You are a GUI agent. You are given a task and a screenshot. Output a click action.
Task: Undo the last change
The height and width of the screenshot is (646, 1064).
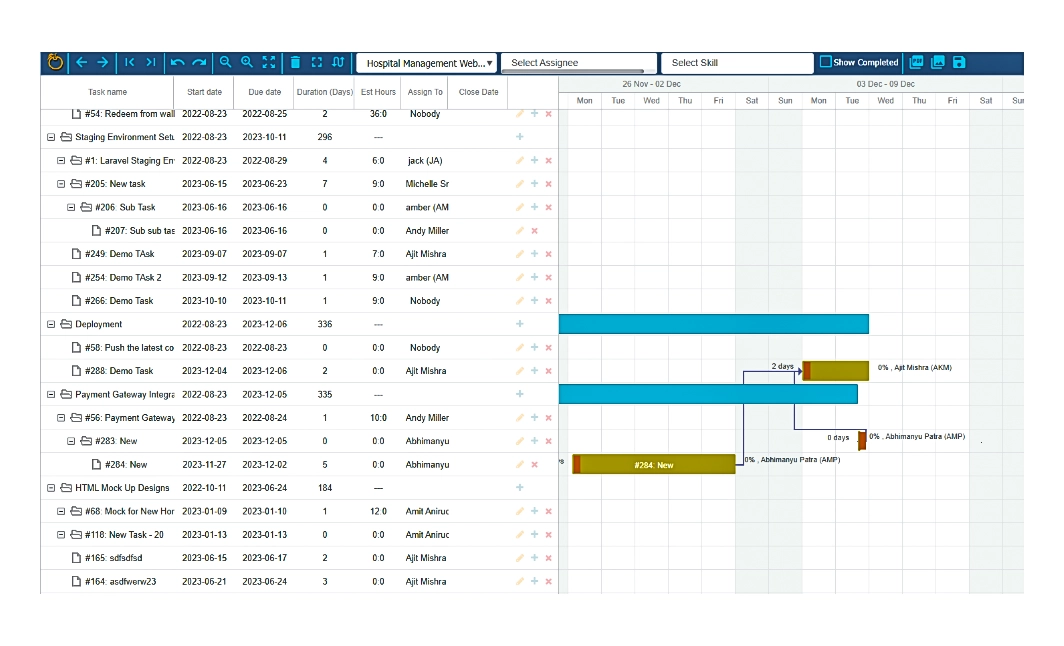point(177,62)
